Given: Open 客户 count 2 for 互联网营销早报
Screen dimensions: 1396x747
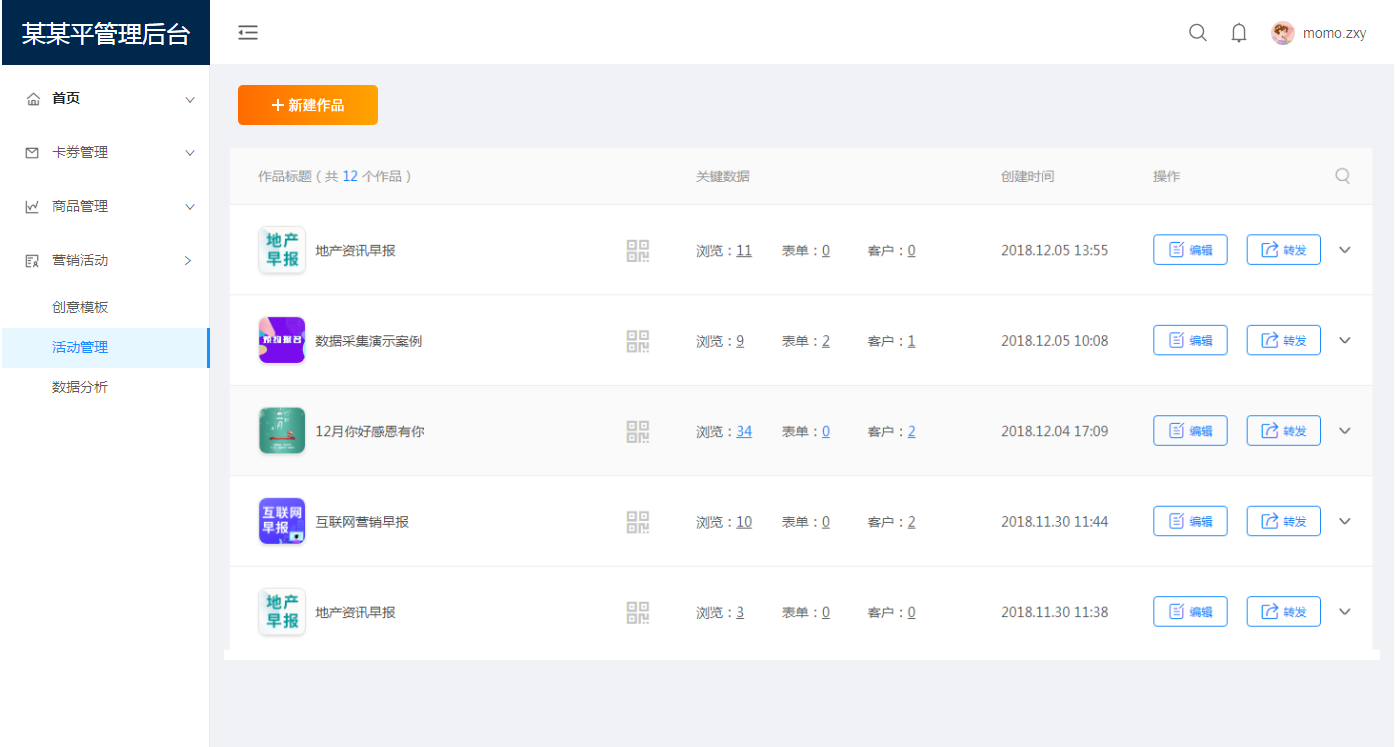Looking at the screenshot, I should click(912, 522).
